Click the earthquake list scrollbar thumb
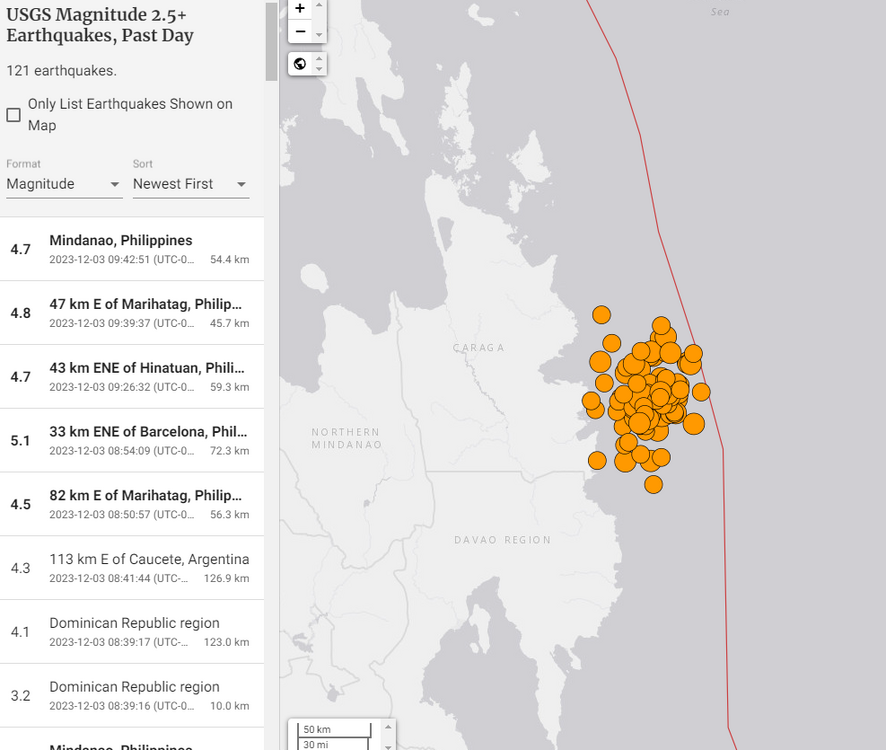 pyautogui.click(x=271, y=40)
